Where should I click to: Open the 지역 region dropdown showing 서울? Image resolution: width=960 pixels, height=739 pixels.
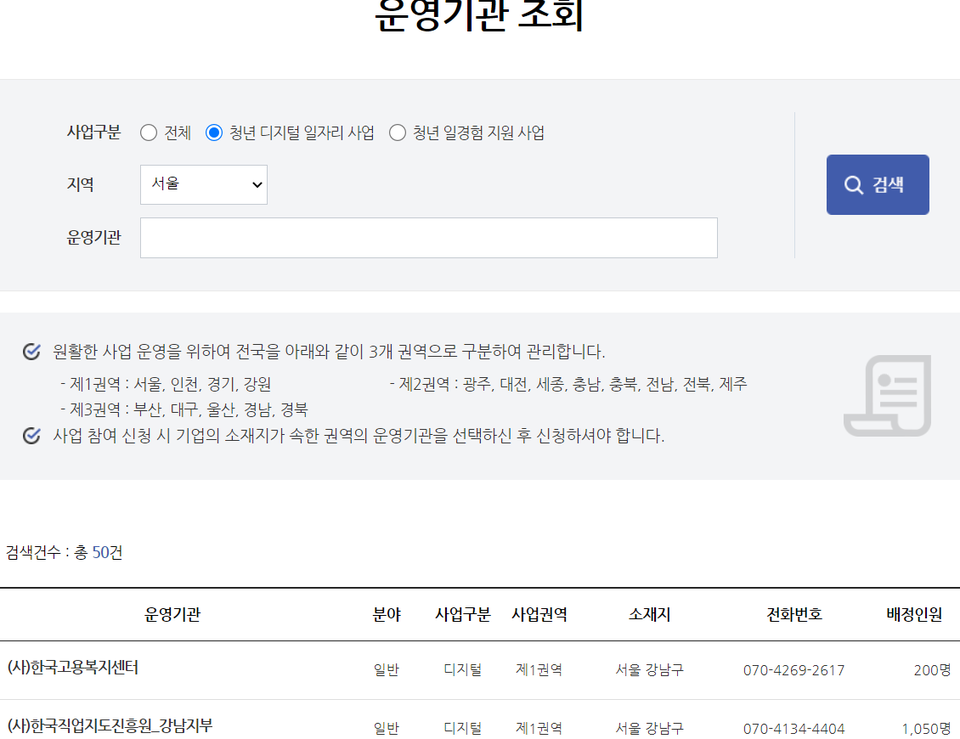203,184
